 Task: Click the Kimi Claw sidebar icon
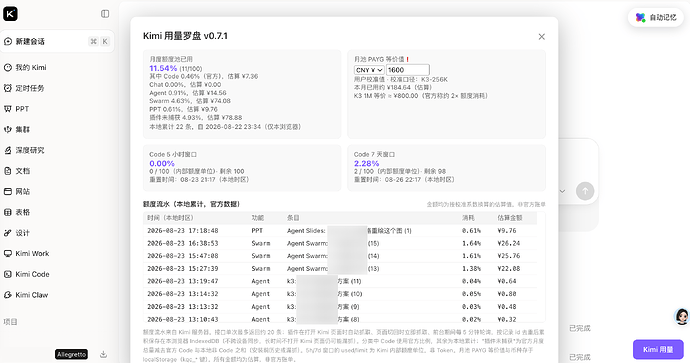[x=7, y=295]
